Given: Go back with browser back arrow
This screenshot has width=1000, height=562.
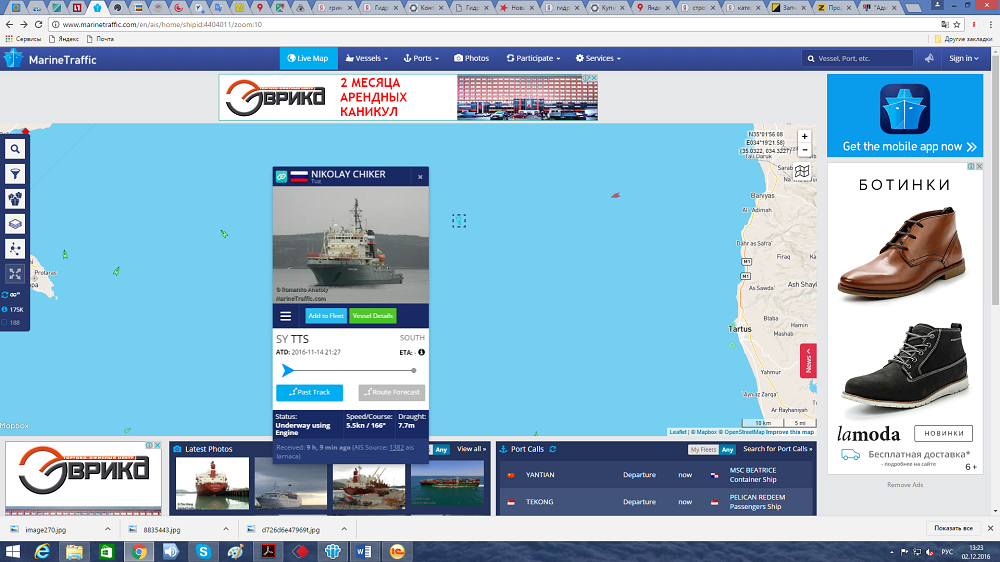Looking at the screenshot, I should 9,24.
